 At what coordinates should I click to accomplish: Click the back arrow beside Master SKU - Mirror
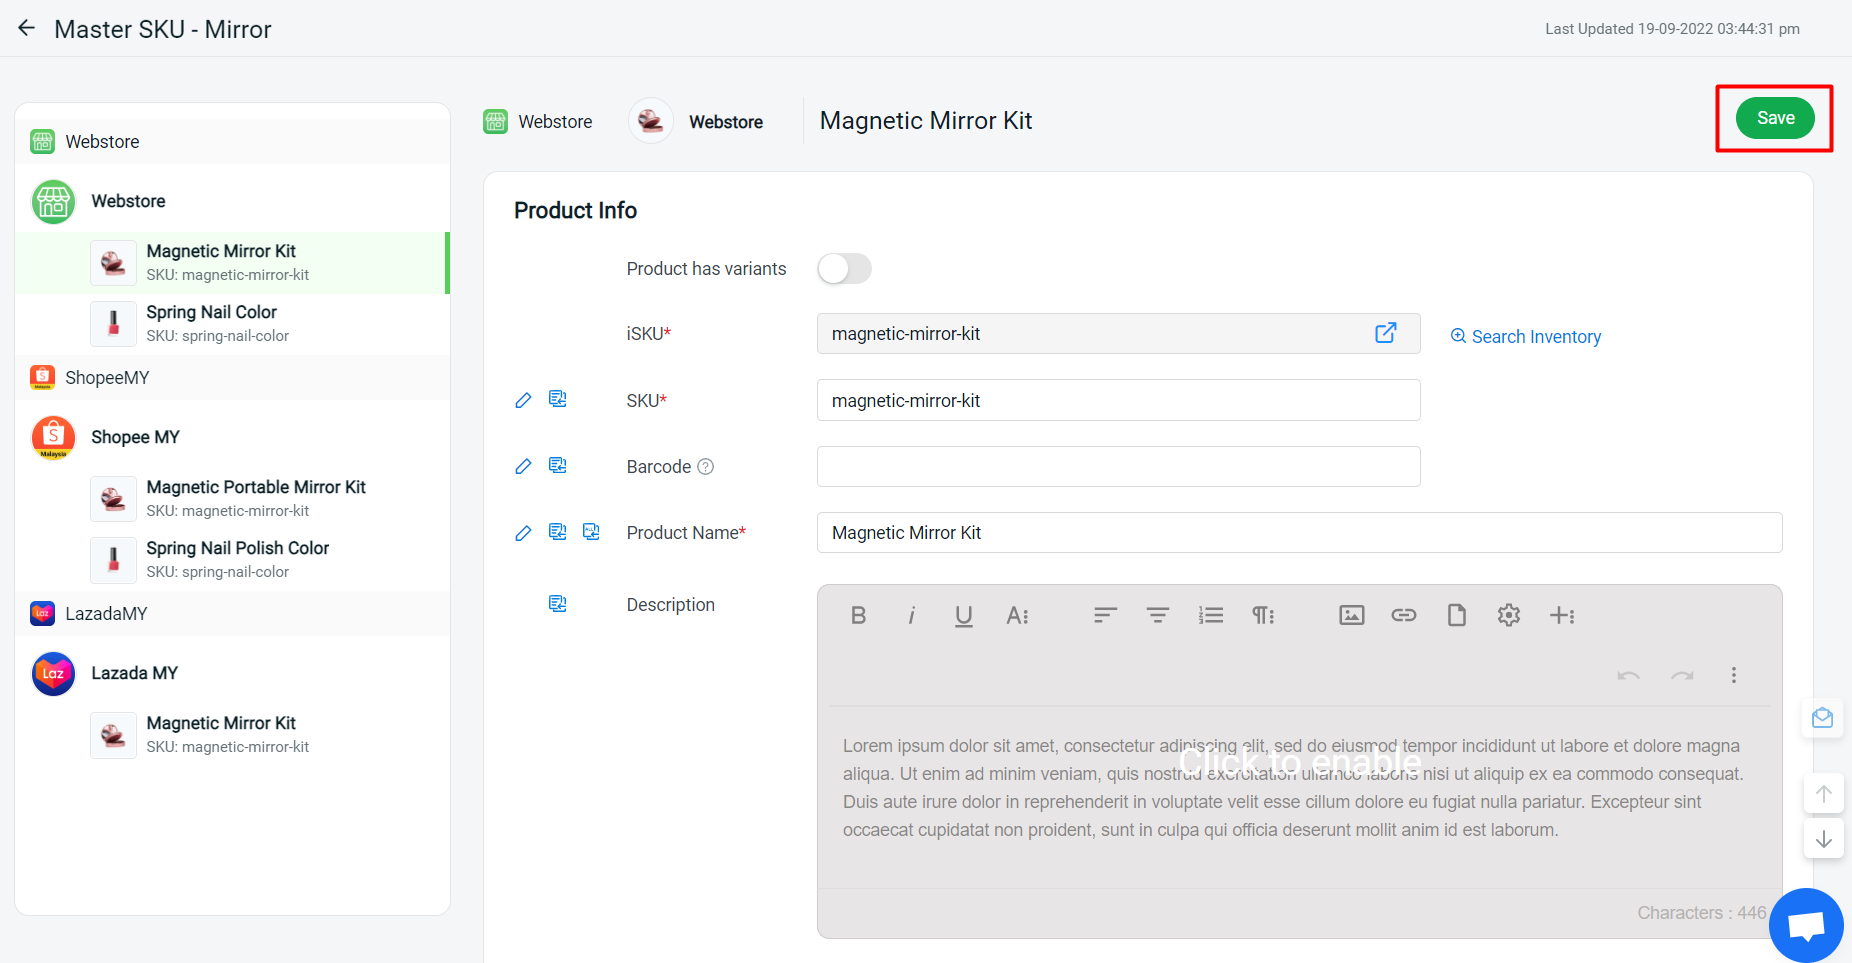coord(26,27)
